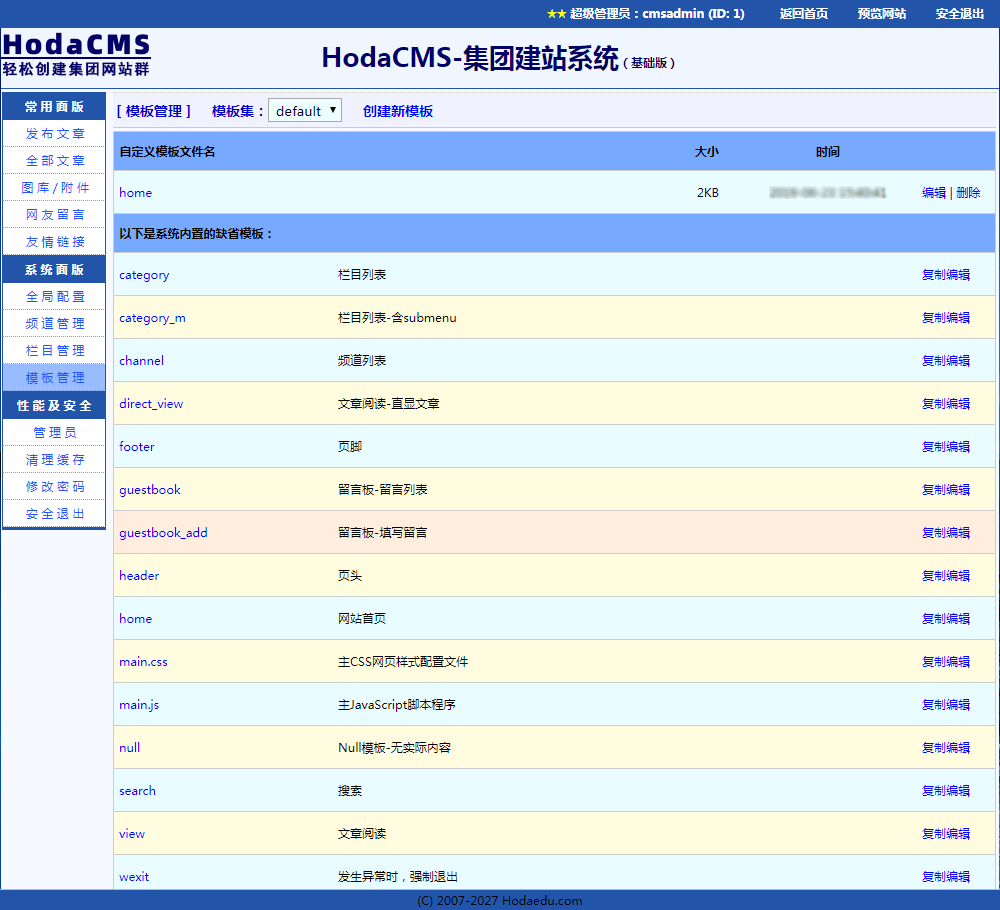This screenshot has width=1000, height=910.
Task: Click 复制编辑 for main.js
Action: (x=946, y=705)
